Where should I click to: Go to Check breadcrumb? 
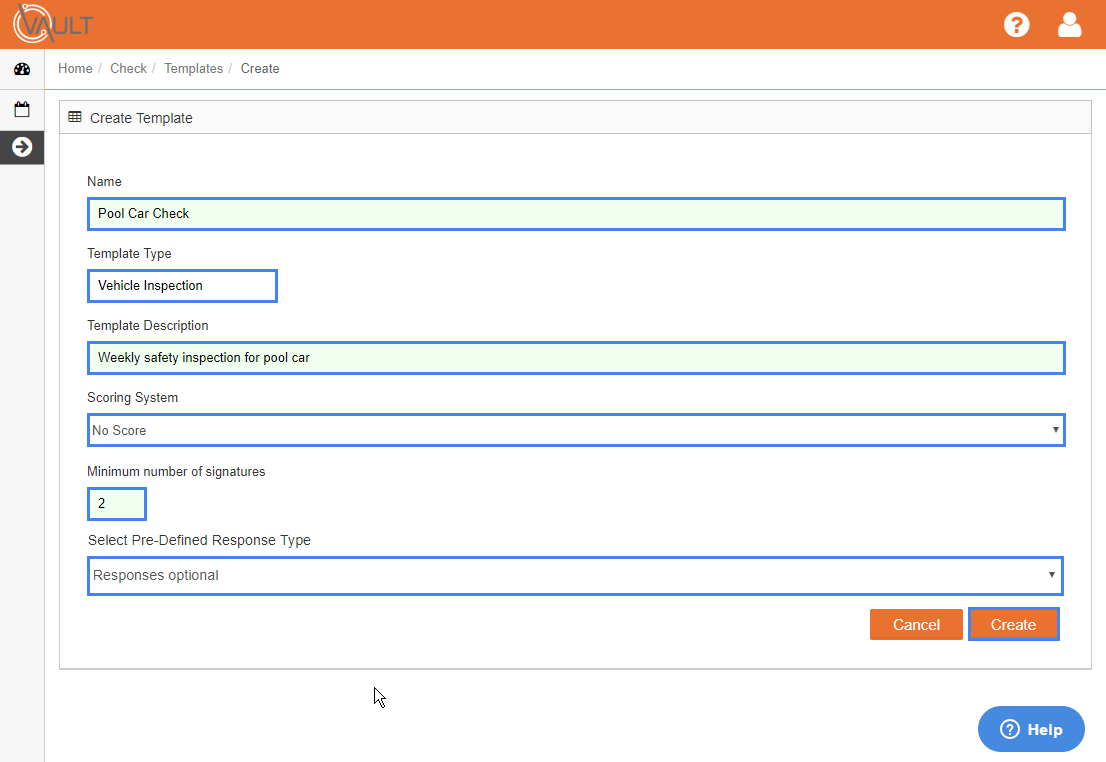(x=128, y=68)
